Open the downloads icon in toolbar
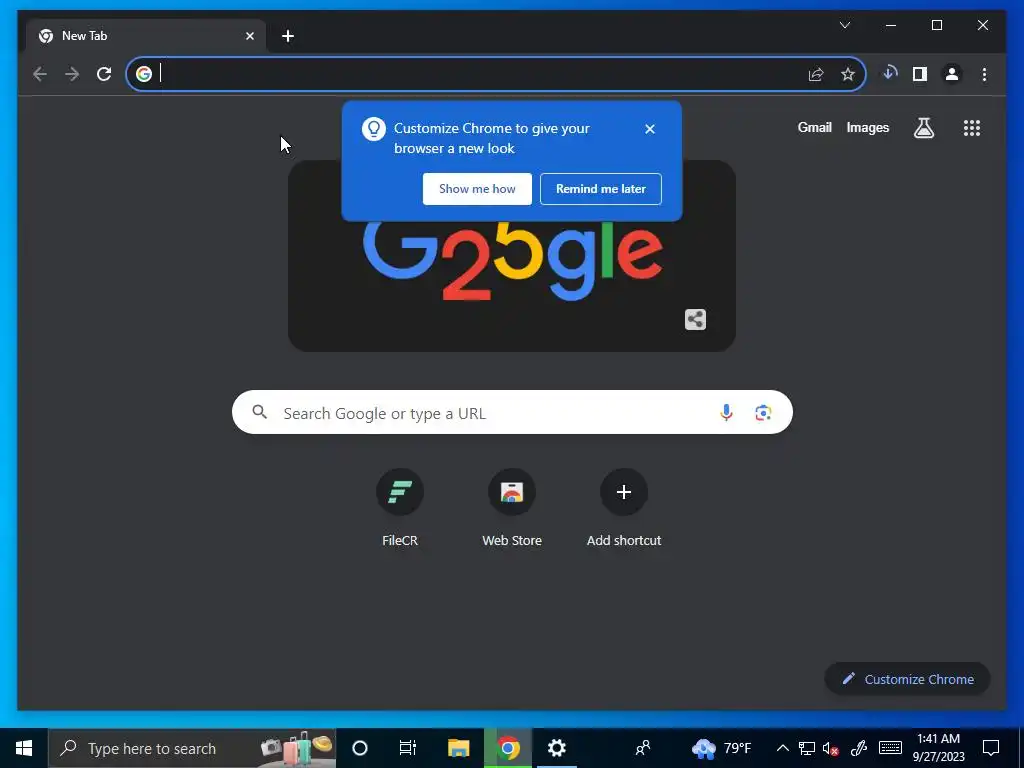This screenshot has height=768, width=1024. click(889, 74)
